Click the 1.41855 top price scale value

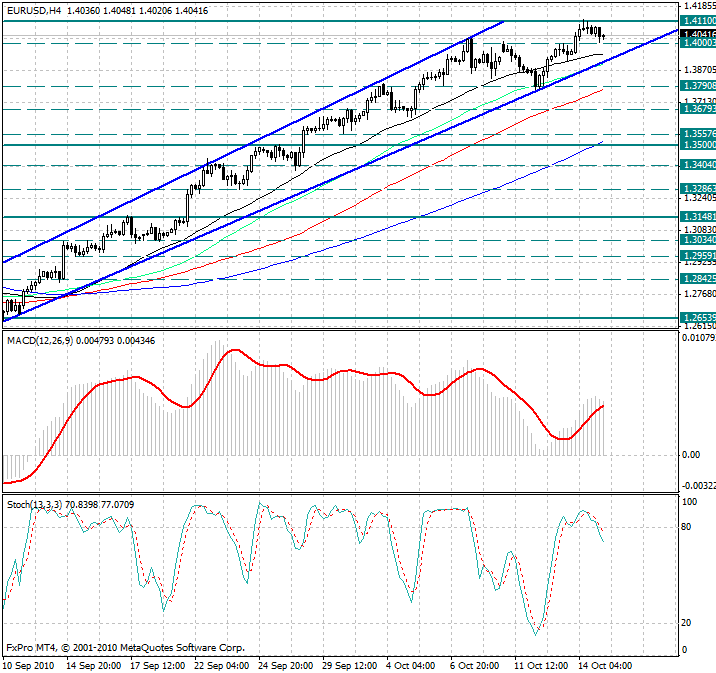tap(700, 6)
